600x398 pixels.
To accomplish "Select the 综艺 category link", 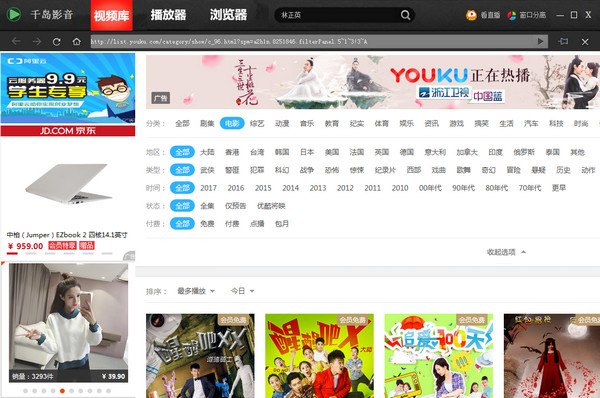I will [257, 123].
